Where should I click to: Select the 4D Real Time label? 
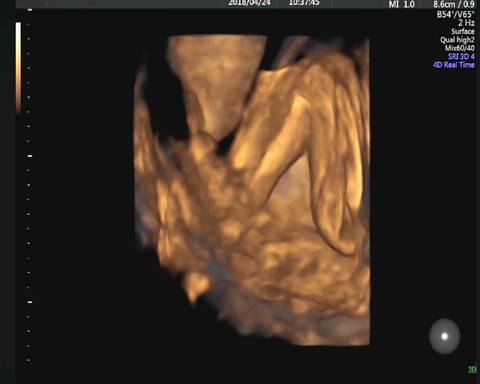[454, 65]
